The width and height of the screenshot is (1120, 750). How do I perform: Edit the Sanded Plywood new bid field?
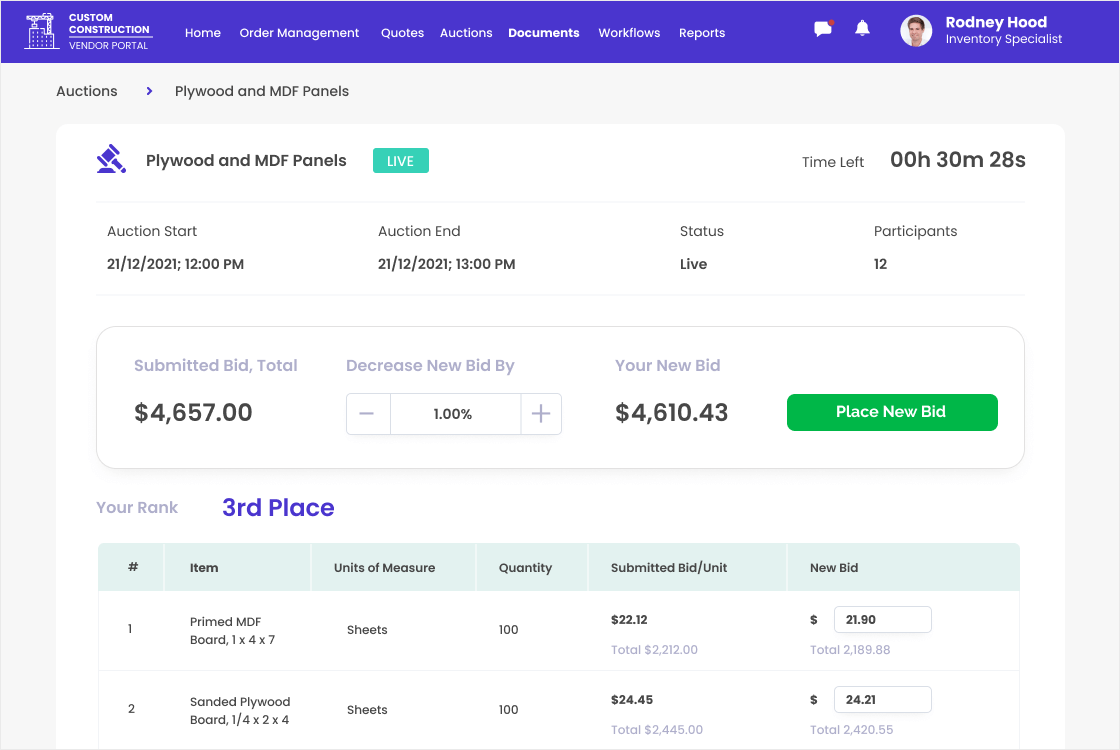882,700
